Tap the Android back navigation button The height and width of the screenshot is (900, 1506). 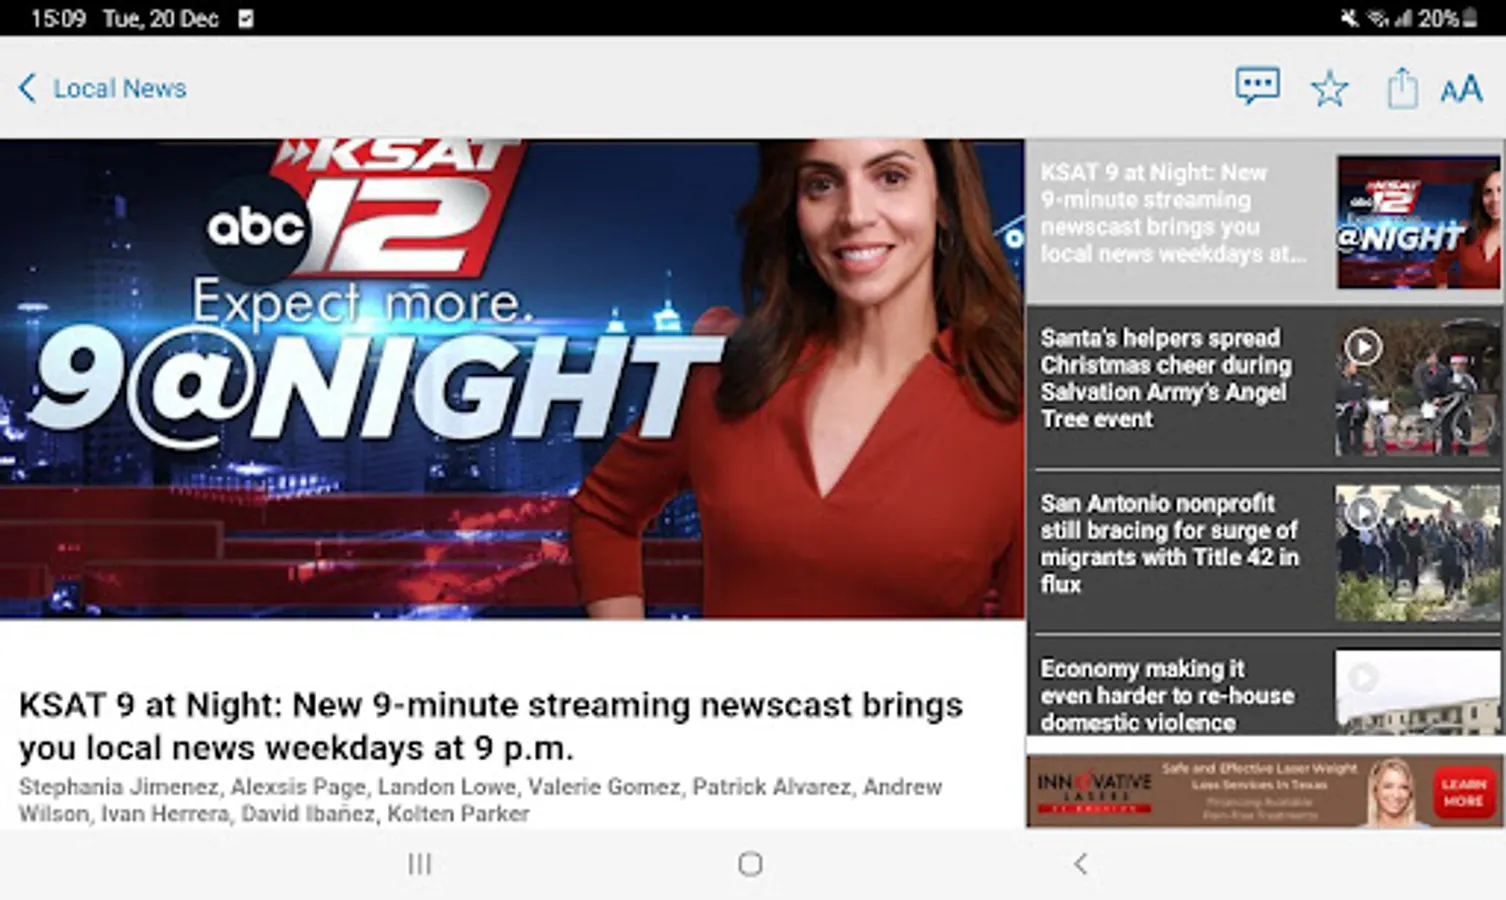[1080, 864]
